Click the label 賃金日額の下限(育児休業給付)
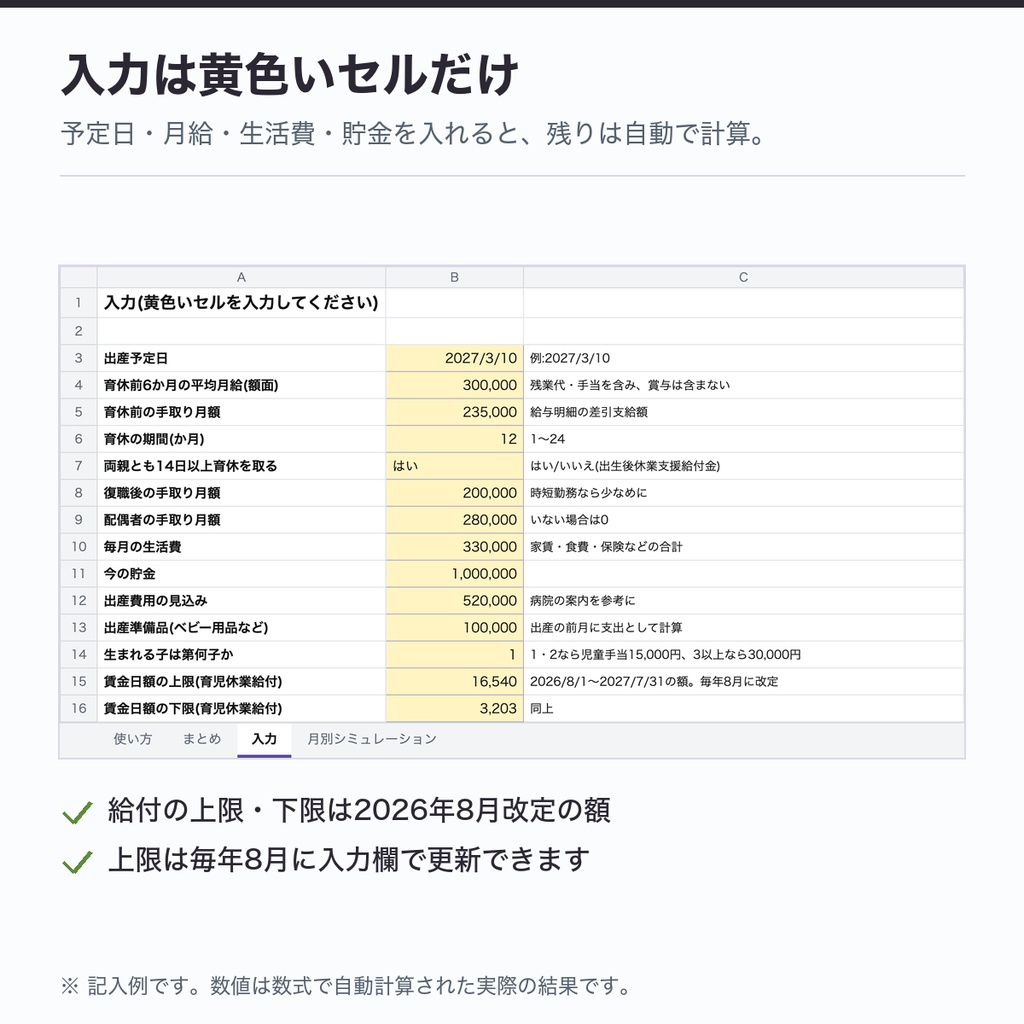This screenshot has width=1024, height=1024. pos(193,708)
